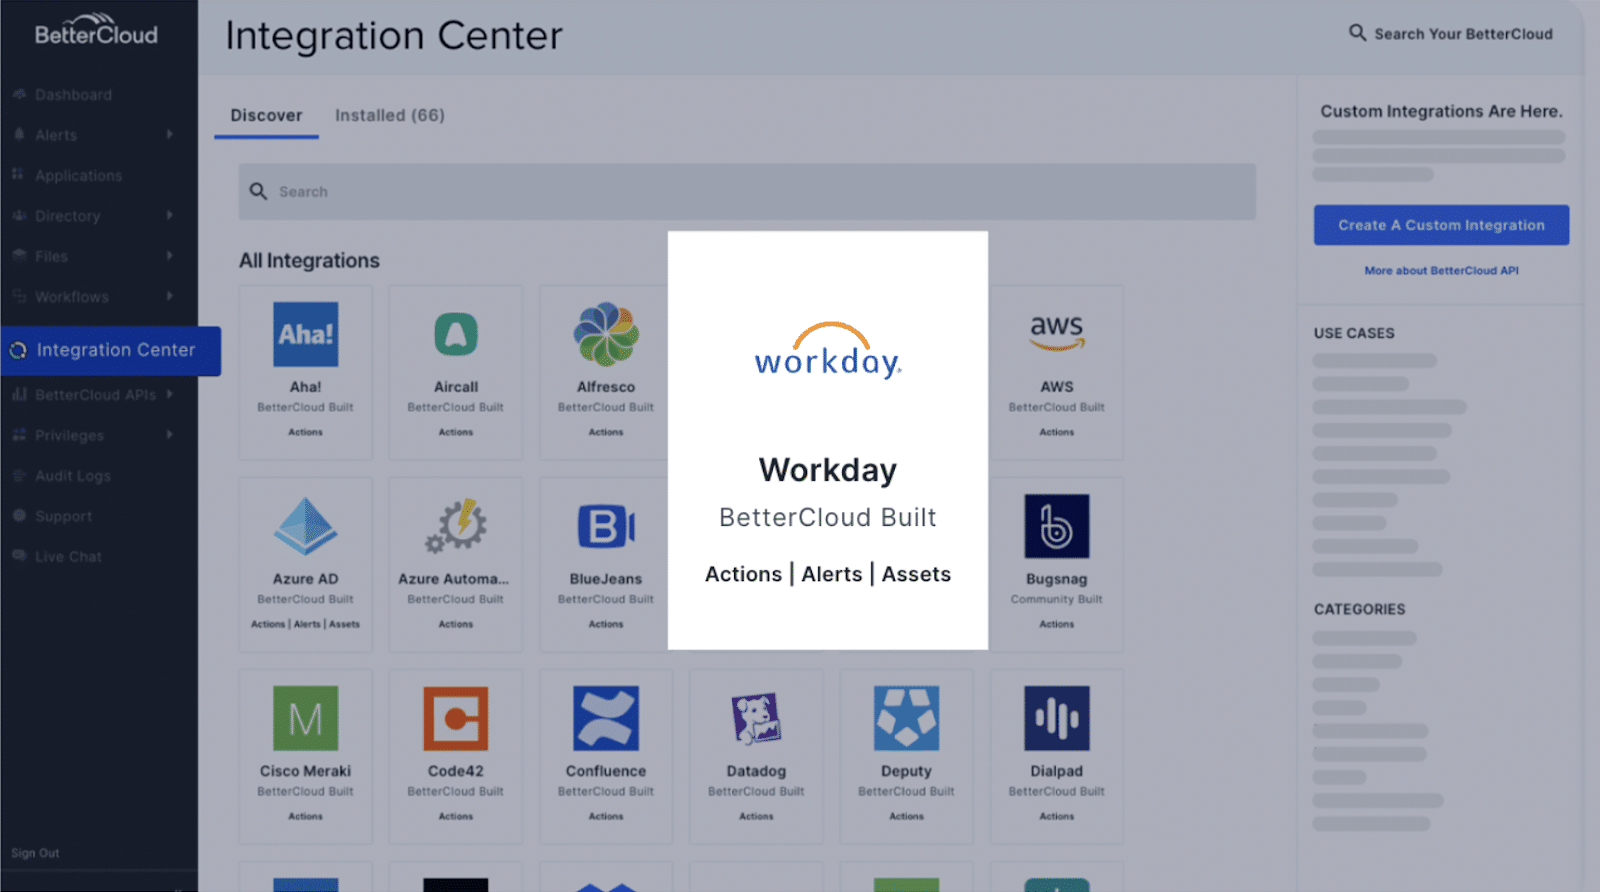Click the BetterCloud logo
Screen dimensions: 1600x892
coord(96,31)
